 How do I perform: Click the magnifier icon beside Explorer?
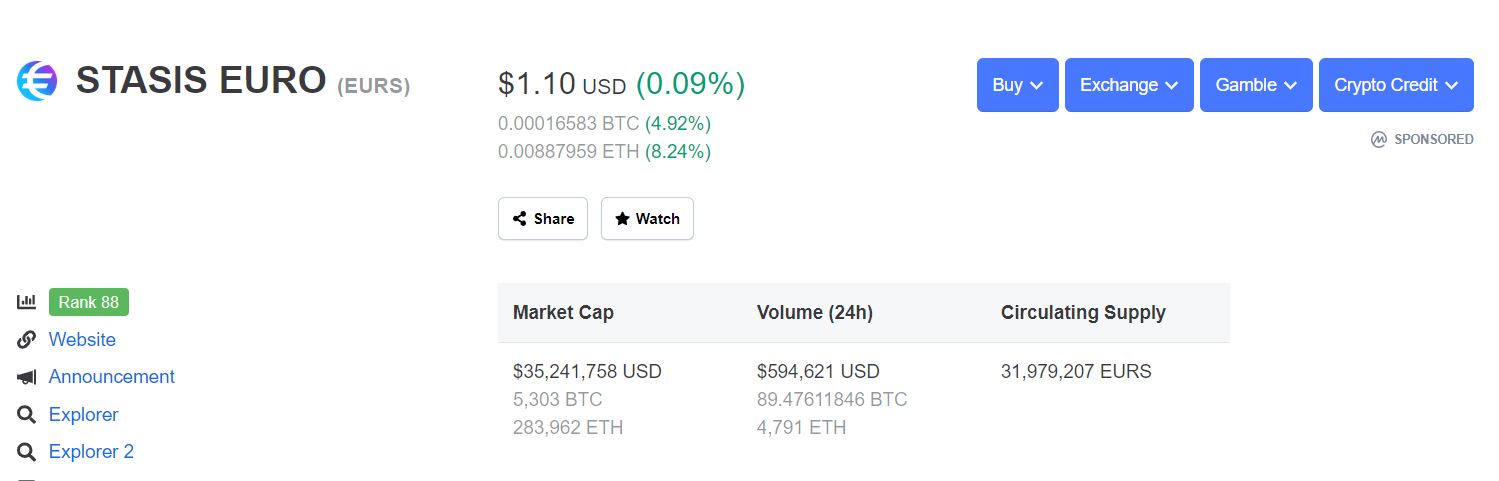(27, 415)
